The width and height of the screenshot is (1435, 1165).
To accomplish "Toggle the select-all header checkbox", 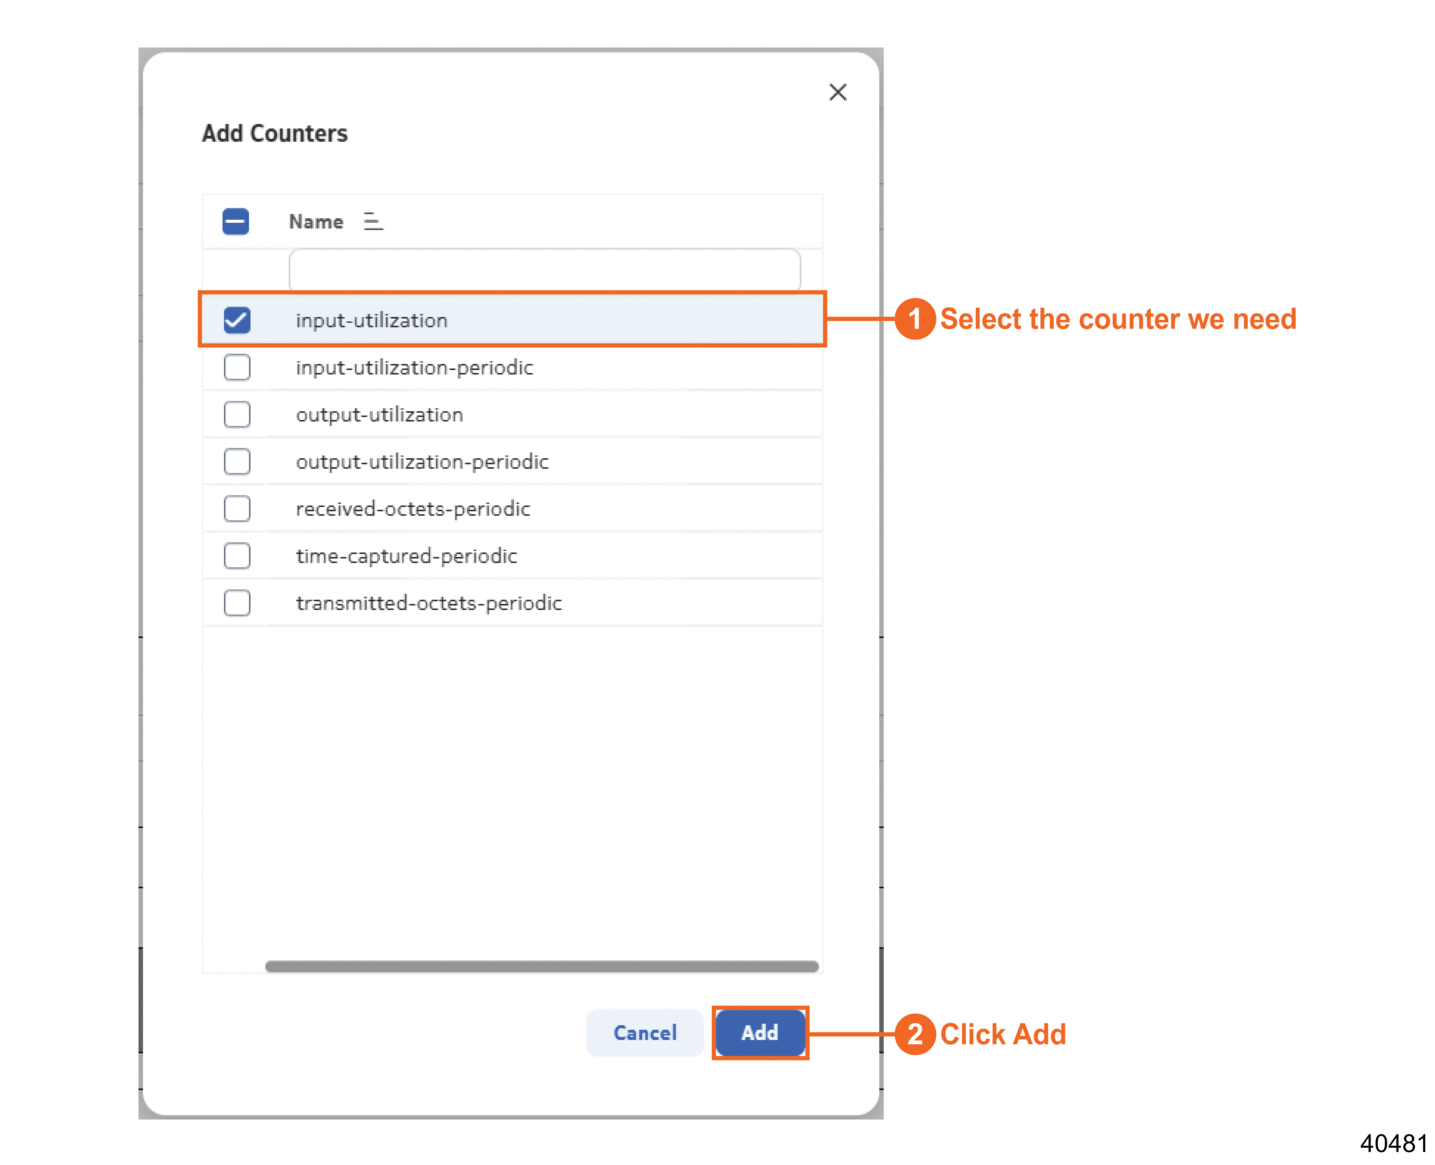I will click(x=236, y=221).
